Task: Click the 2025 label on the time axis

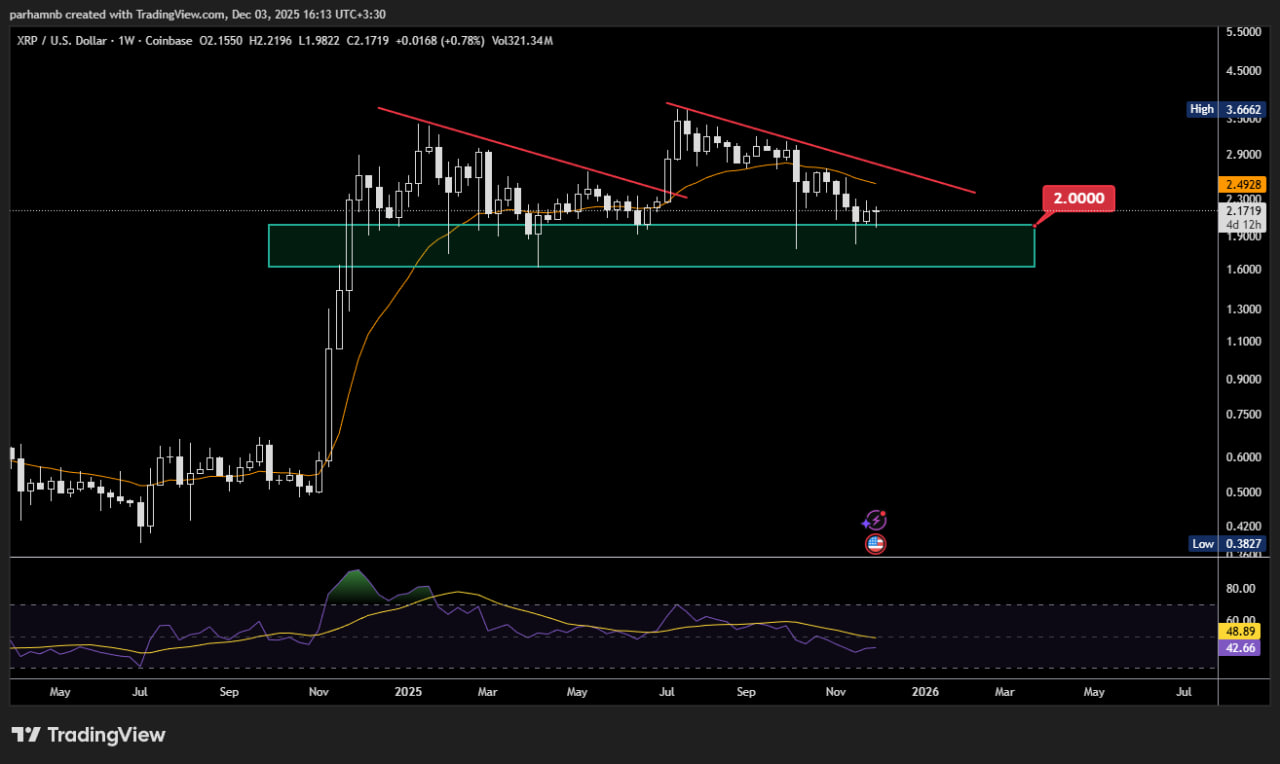Action: point(408,691)
